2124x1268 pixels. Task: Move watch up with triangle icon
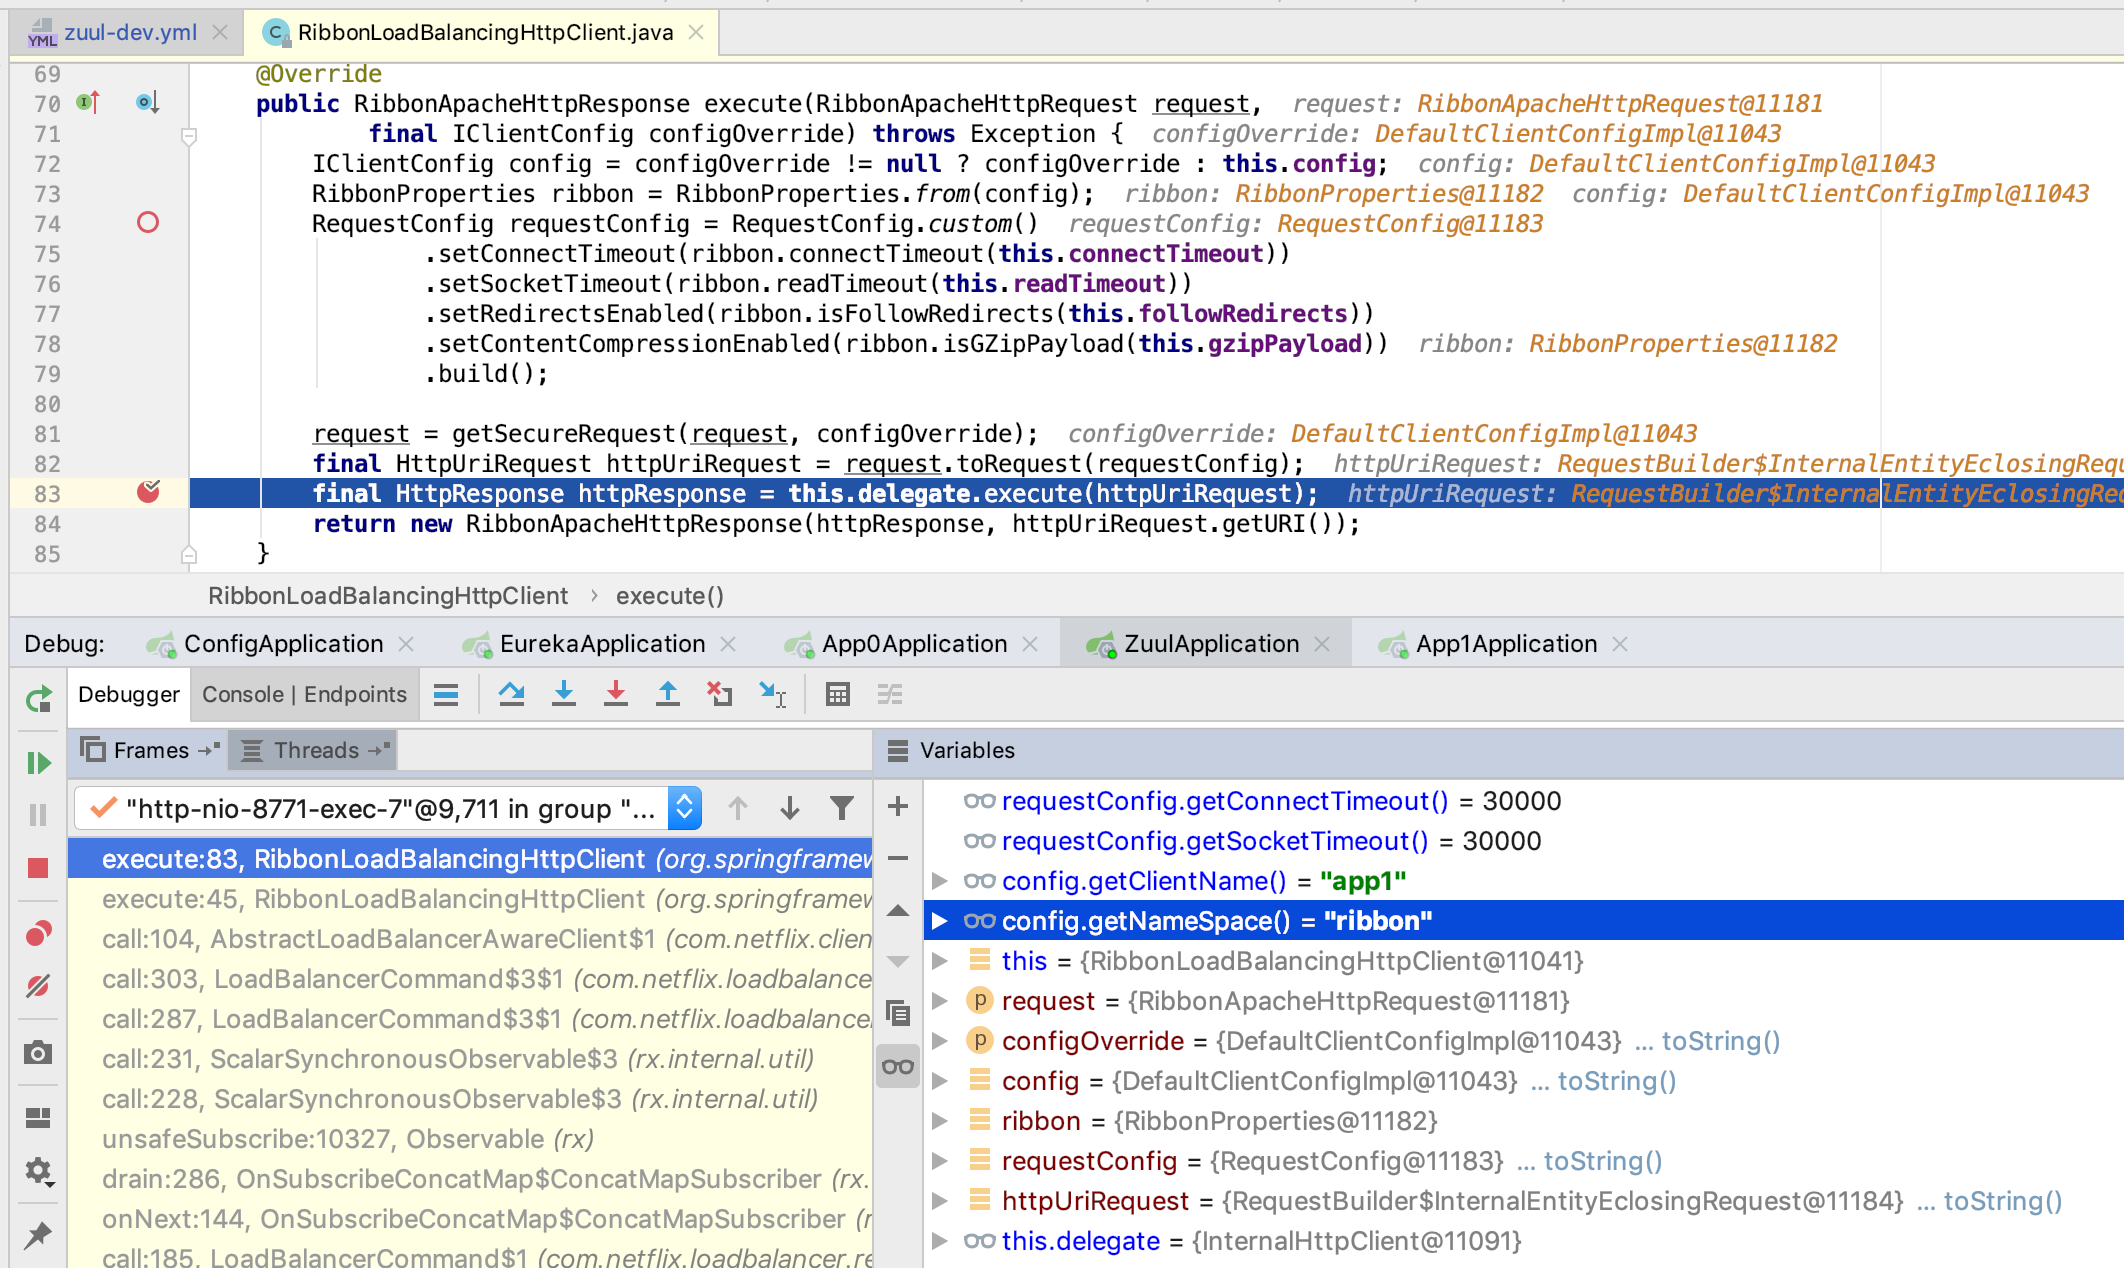pyautogui.click(x=898, y=910)
